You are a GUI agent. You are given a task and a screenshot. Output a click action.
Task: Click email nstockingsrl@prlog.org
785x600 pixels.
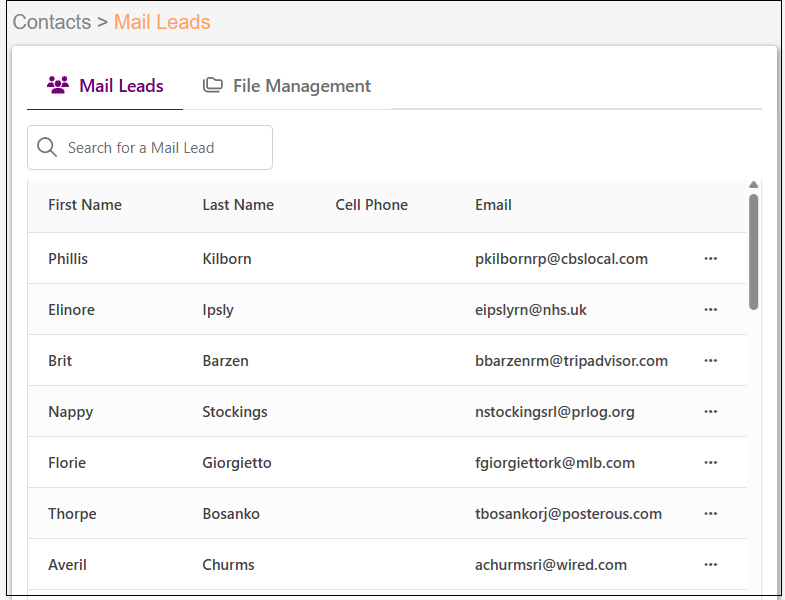[x=555, y=412]
